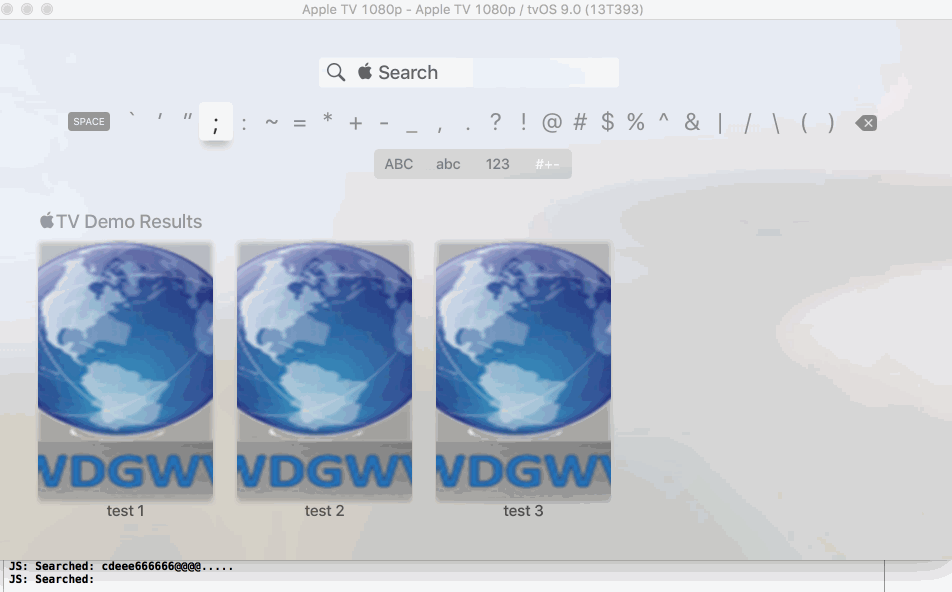Select the dollar sign key
The width and height of the screenshot is (952, 592).
[x=606, y=122]
